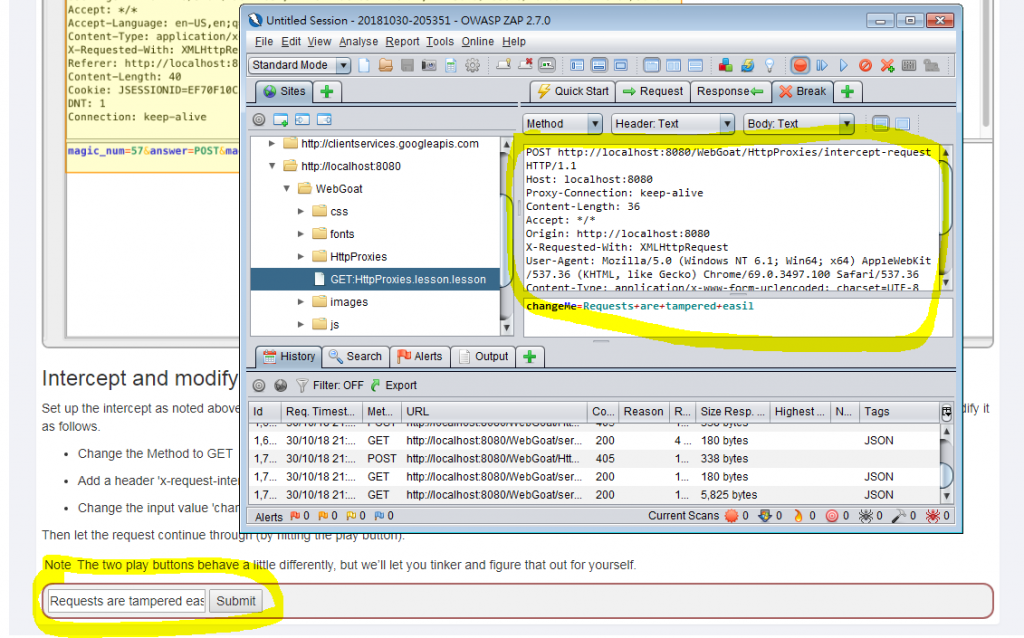Open the File menu
The width and height of the screenshot is (1024, 638).
point(264,41)
